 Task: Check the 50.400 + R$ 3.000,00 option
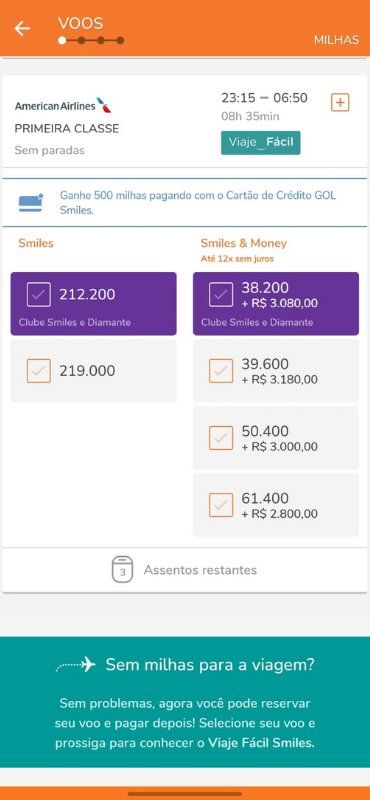point(221,438)
